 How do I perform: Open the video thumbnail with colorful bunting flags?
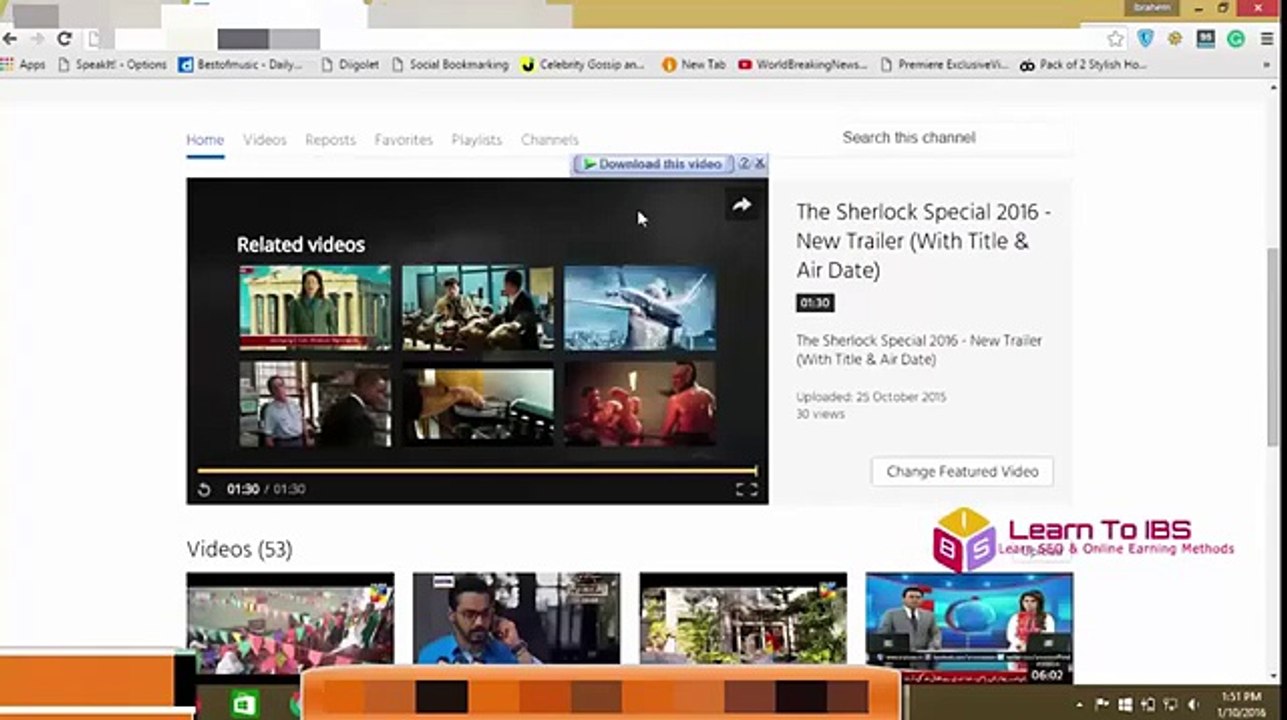(x=290, y=624)
